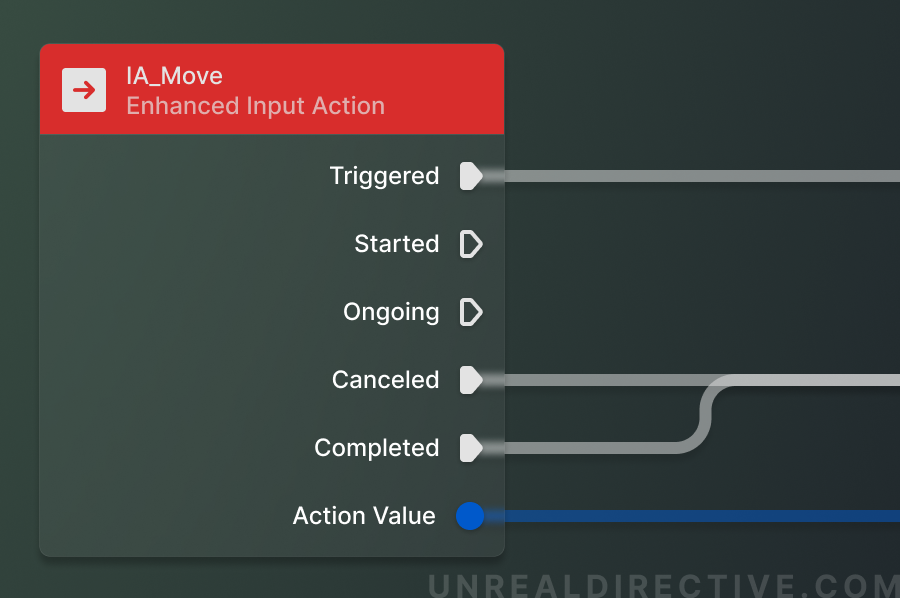Click the Triggered pin label
The width and height of the screenshot is (900, 598).
coord(385,176)
